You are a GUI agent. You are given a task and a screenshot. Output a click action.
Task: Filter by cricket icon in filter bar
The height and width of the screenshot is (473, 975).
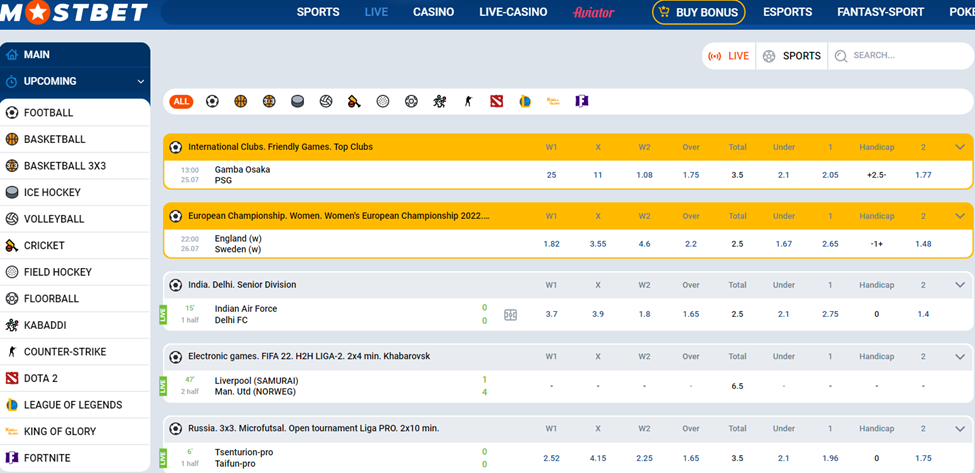(x=354, y=101)
